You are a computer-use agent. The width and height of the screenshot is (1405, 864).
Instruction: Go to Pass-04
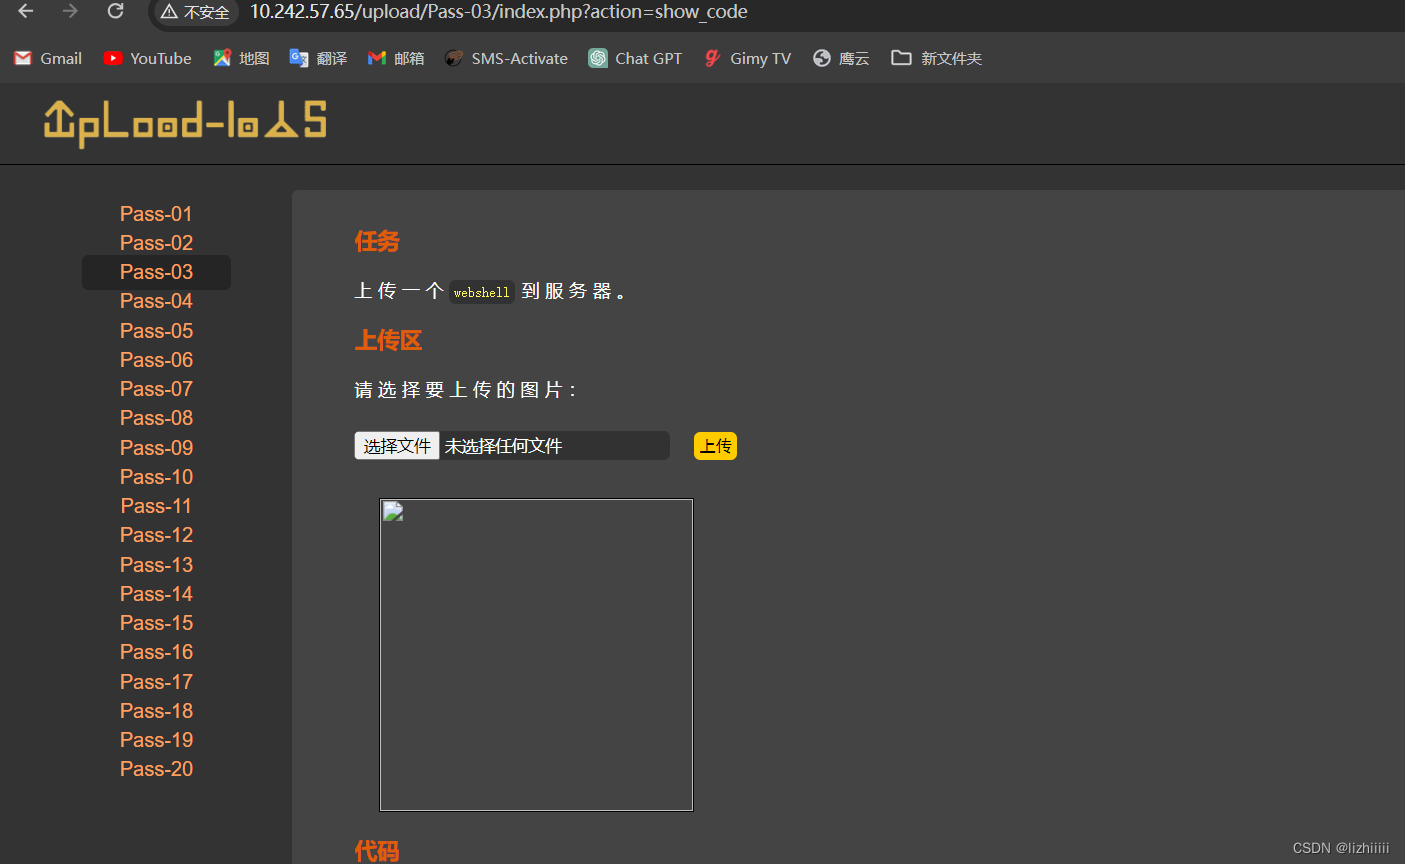tap(156, 301)
